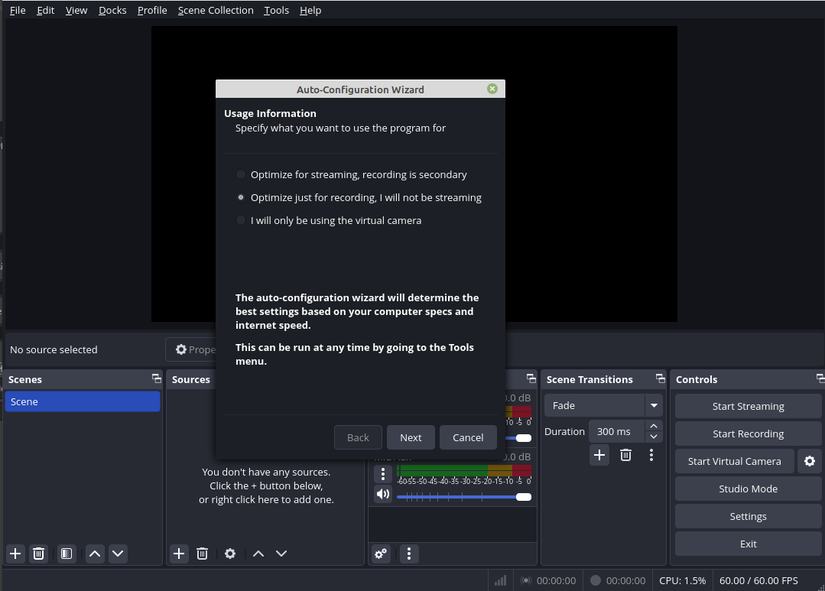Click Start Recording in Controls panel
The image size is (825, 591).
(x=747, y=433)
